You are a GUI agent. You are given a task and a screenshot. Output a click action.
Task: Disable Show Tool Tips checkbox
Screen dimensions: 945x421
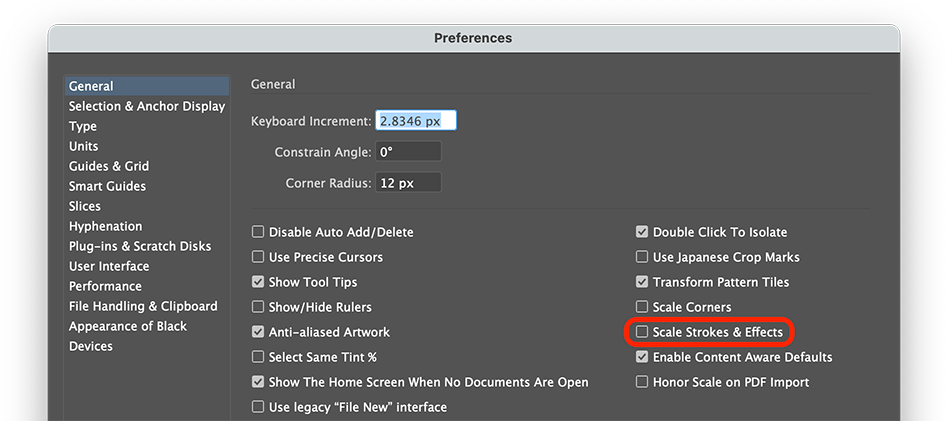click(x=258, y=282)
